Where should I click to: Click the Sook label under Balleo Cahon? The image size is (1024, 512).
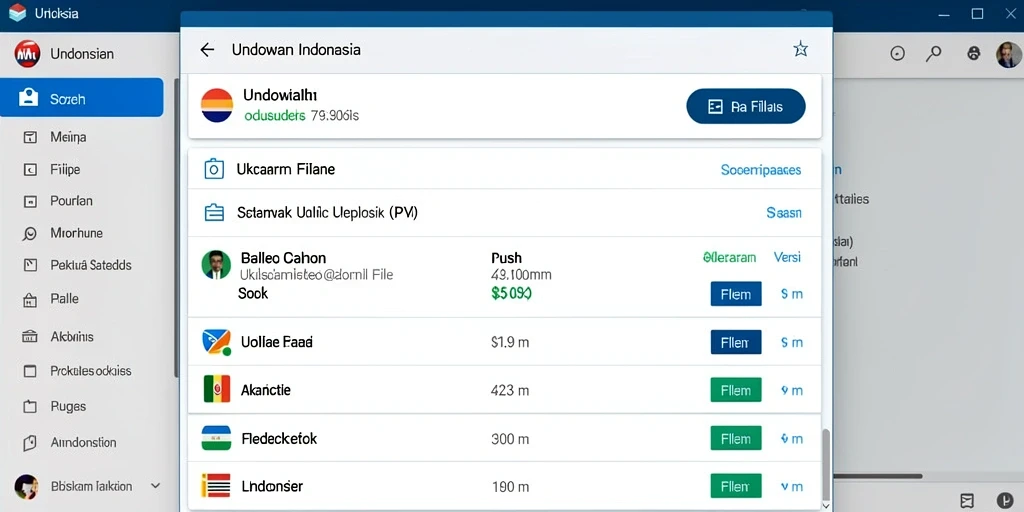coord(253,294)
